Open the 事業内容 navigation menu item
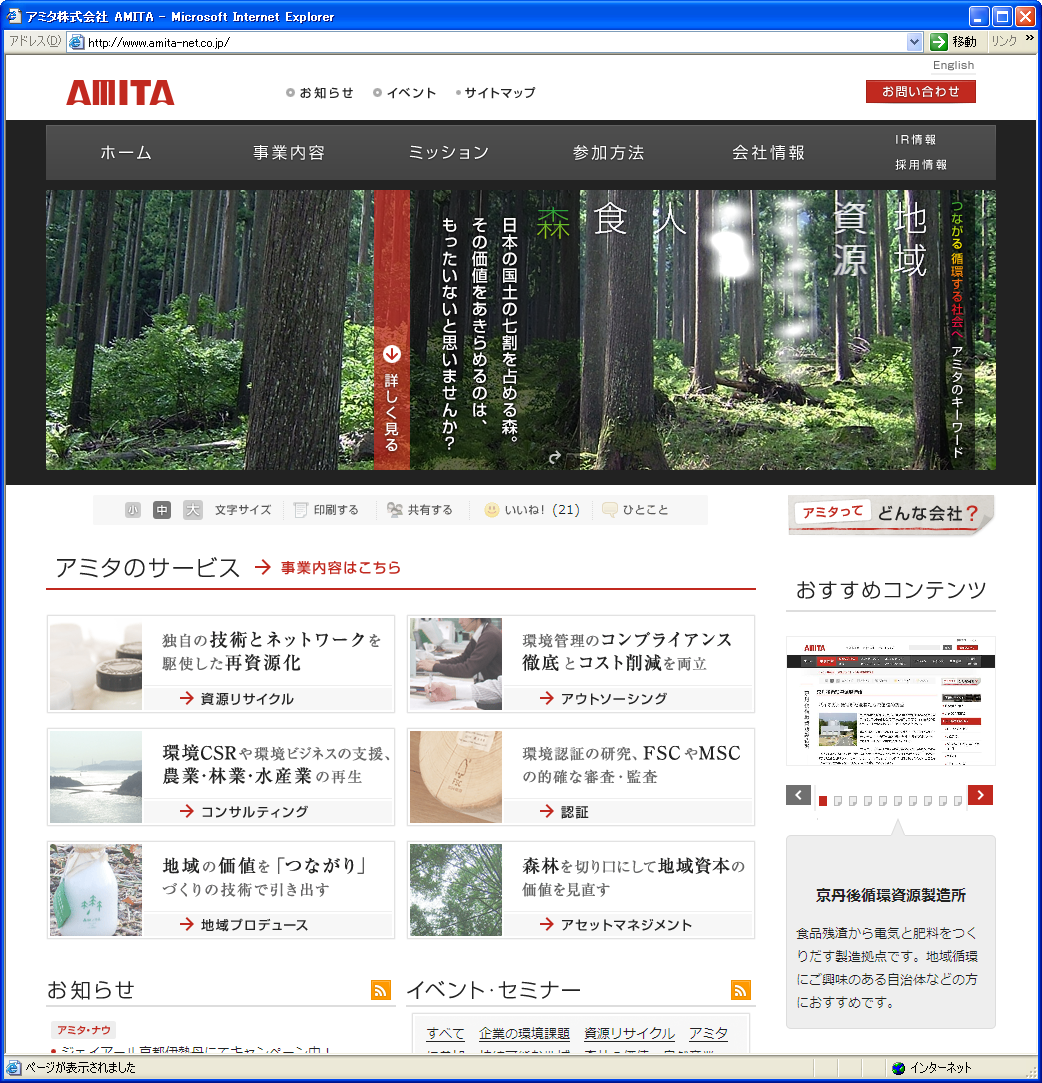Screen dimensions: 1042x1083 click(x=288, y=153)
